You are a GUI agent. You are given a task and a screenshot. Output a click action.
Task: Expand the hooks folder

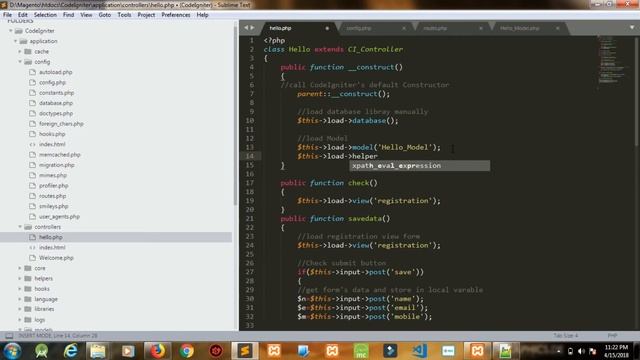(20, 289)
